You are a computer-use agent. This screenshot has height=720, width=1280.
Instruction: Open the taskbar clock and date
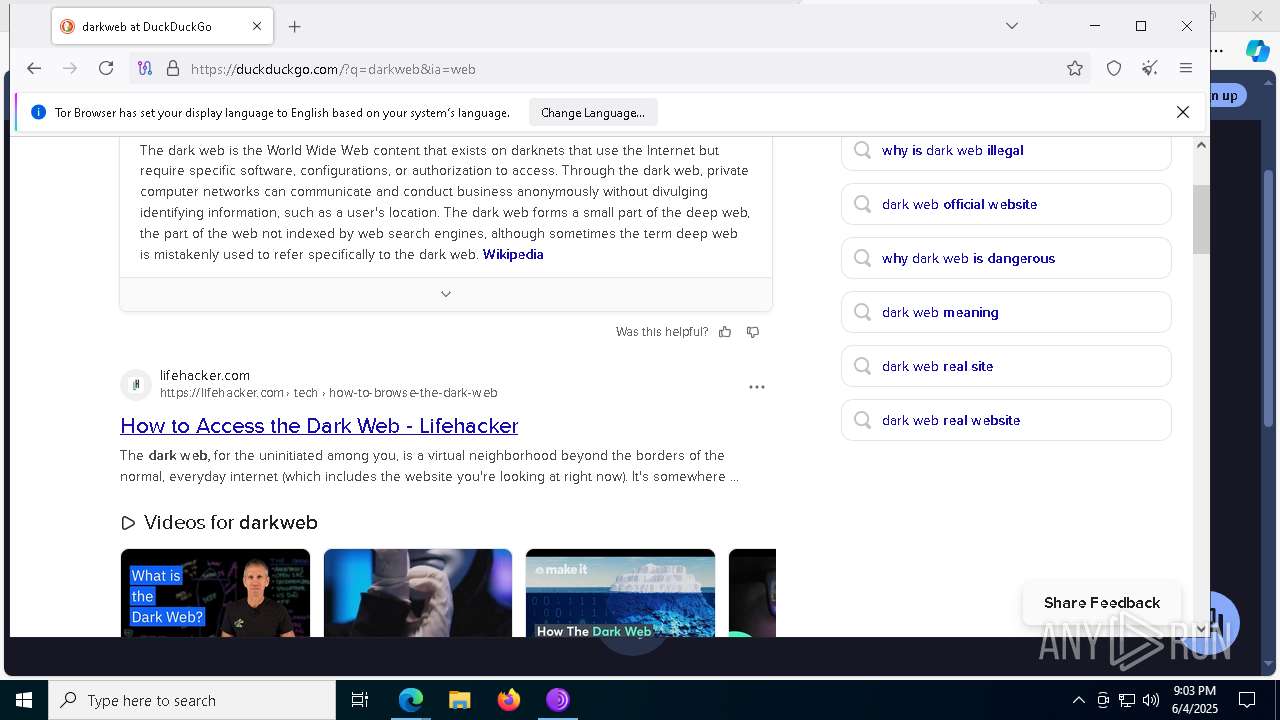point(1194,700)
